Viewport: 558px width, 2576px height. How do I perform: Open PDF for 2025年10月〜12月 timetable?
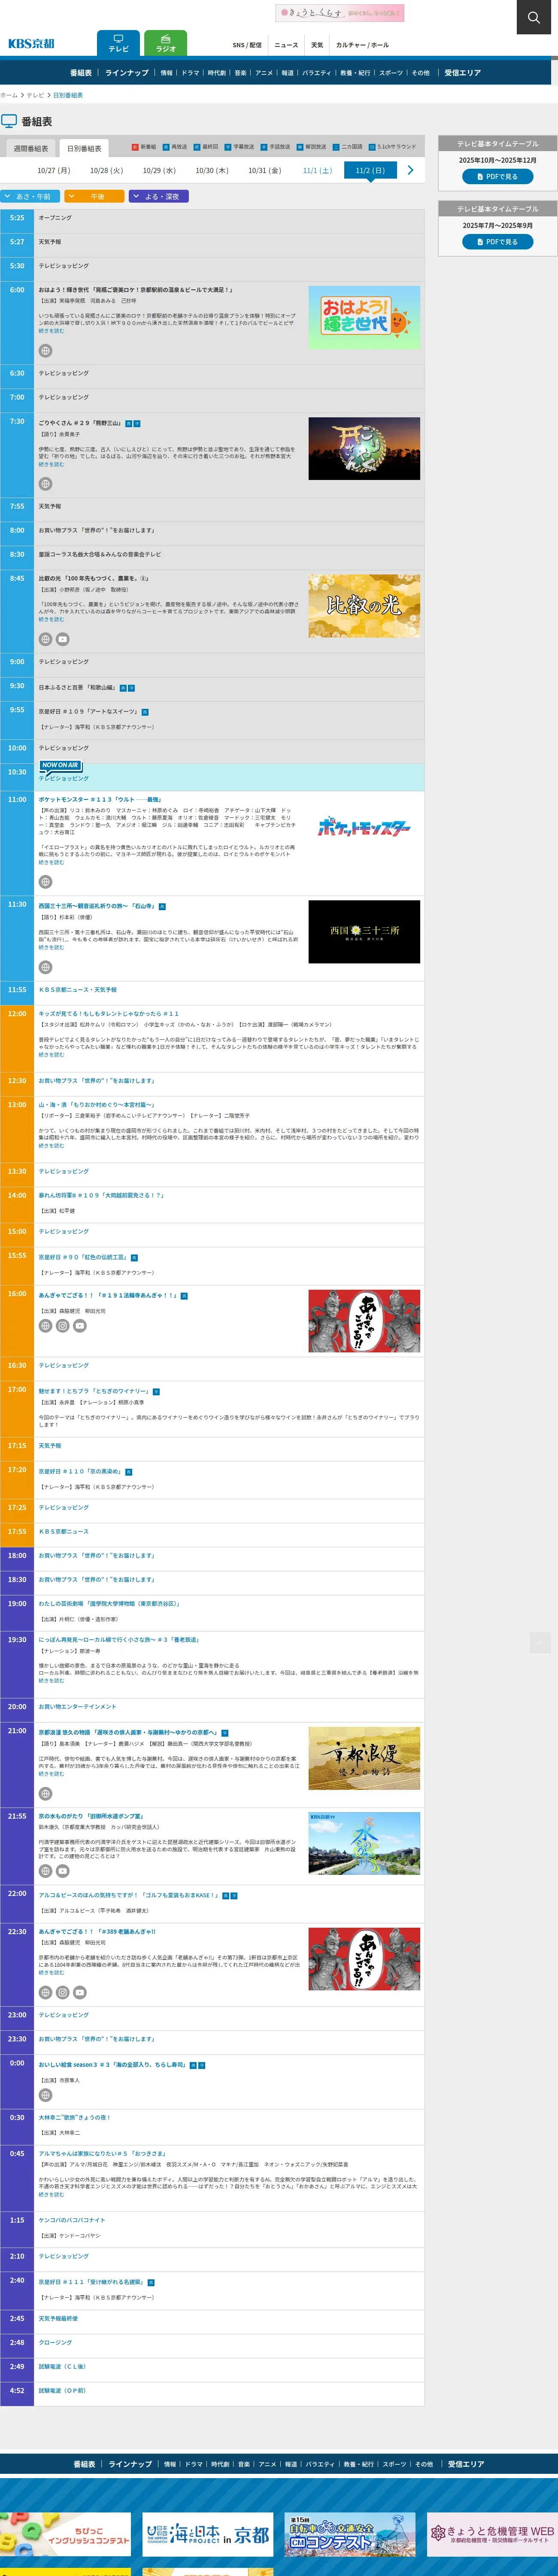[497, 176]
